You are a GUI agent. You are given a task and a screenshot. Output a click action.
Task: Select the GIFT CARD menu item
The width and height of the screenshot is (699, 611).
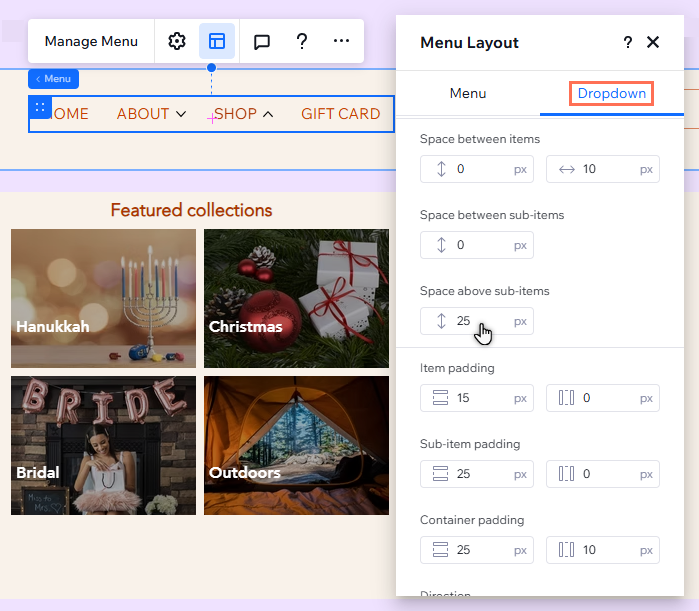tap(341, 114)
